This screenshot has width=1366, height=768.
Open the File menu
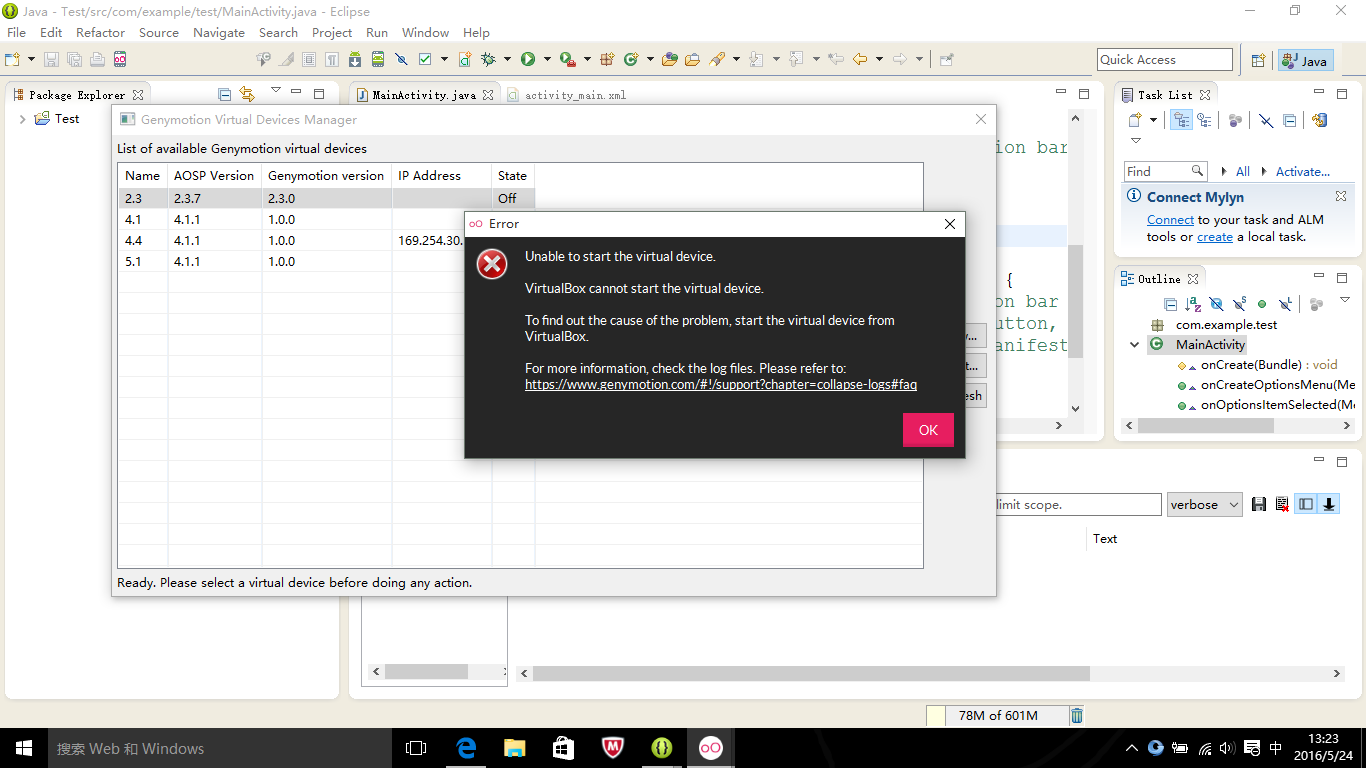(17, 32)
